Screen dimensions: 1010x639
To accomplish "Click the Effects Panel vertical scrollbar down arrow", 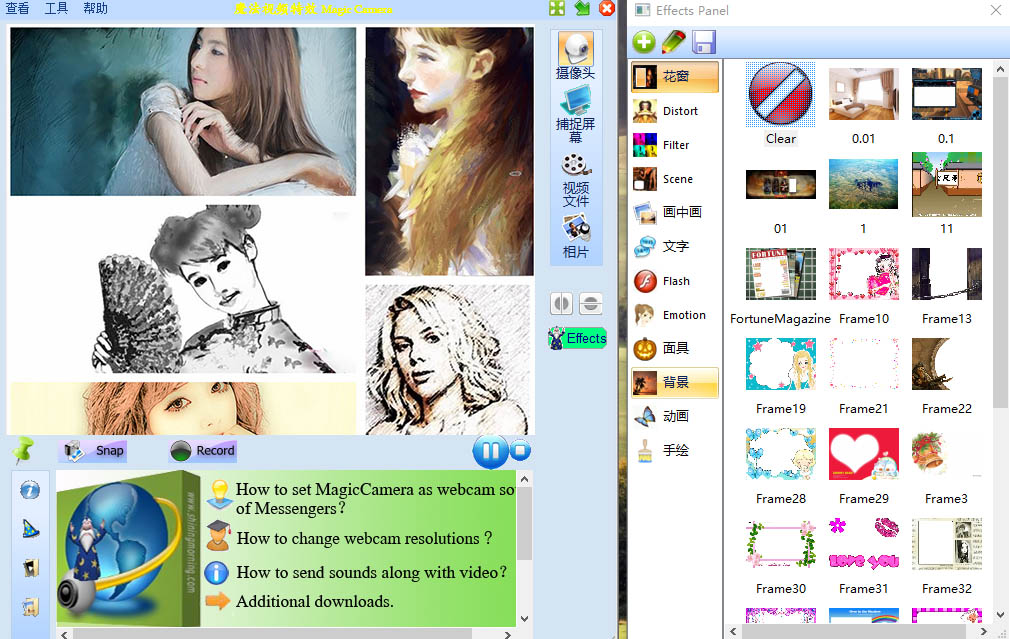I will click(x=1000, y=615).
